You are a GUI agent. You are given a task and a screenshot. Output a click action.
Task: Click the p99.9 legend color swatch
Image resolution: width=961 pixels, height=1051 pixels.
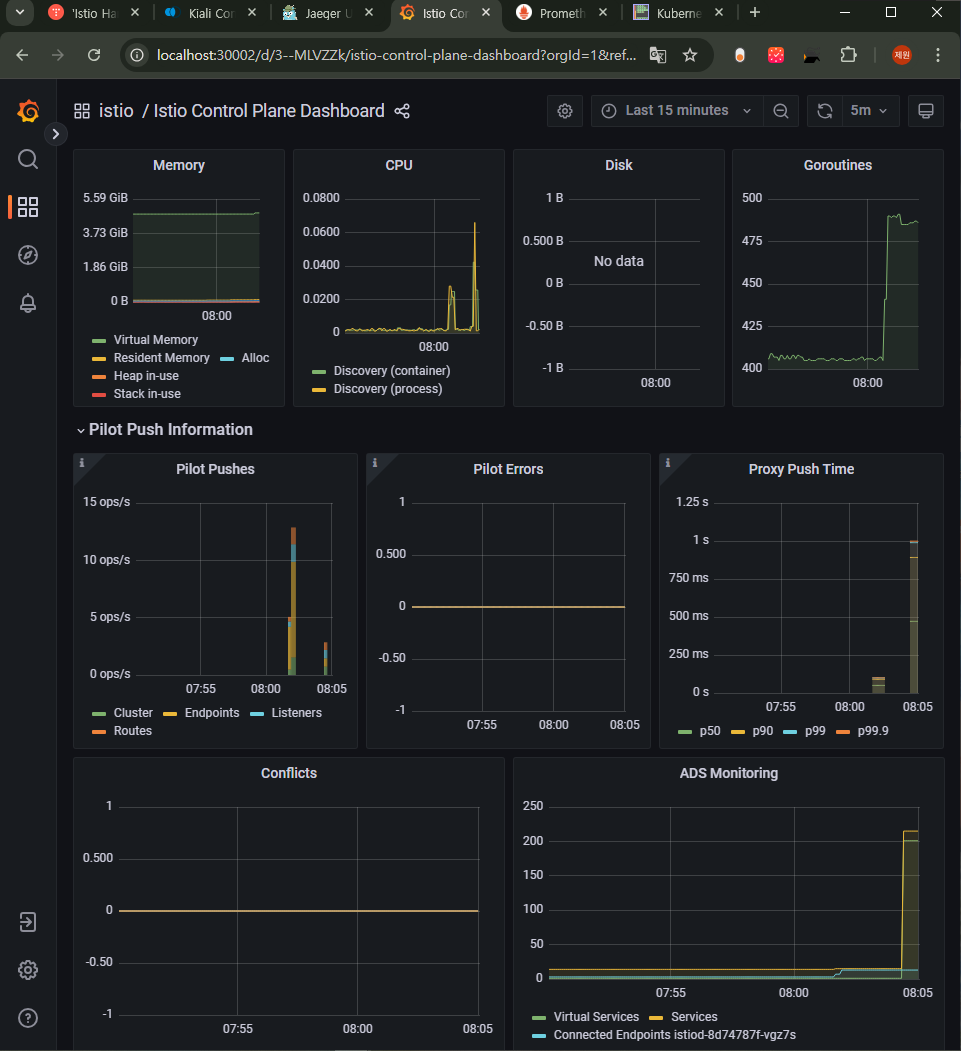843,732
